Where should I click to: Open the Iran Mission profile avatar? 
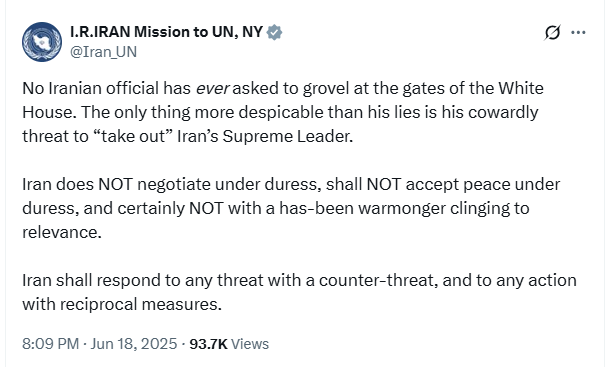click(42, 42)
